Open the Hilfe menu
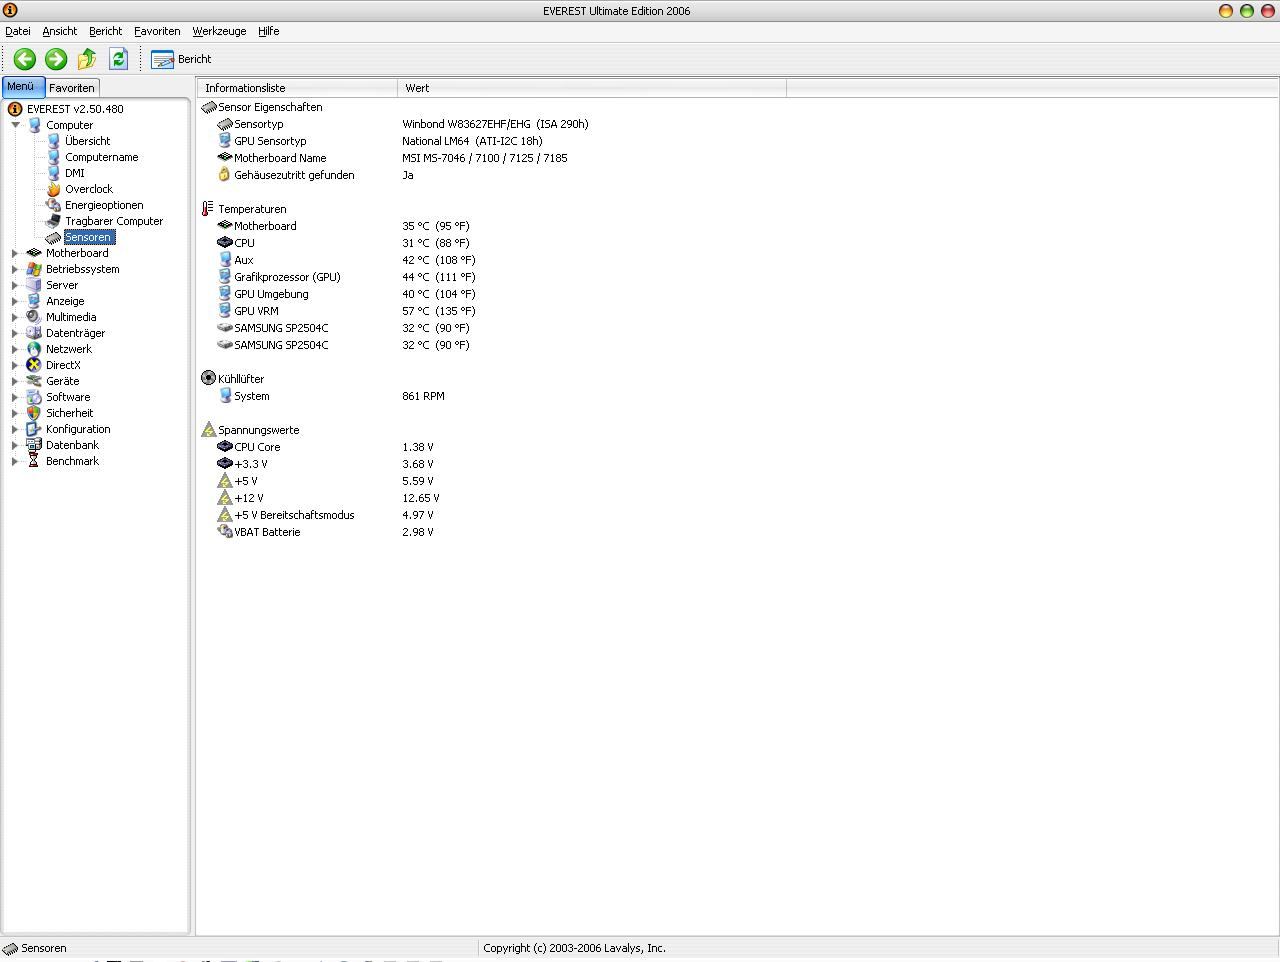 coord(268,31)
